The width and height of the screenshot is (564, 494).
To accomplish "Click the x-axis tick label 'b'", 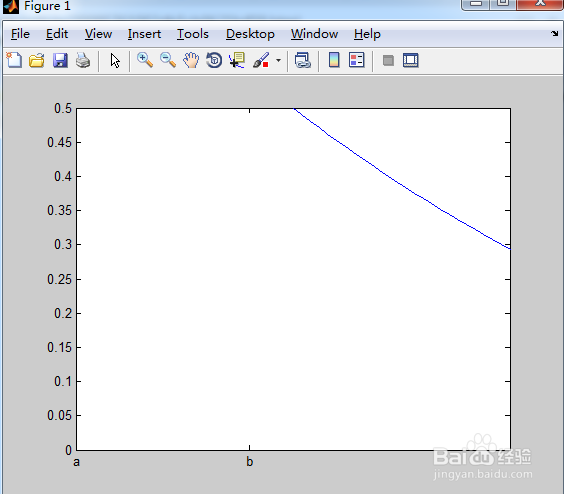I will tap(249, 461).
